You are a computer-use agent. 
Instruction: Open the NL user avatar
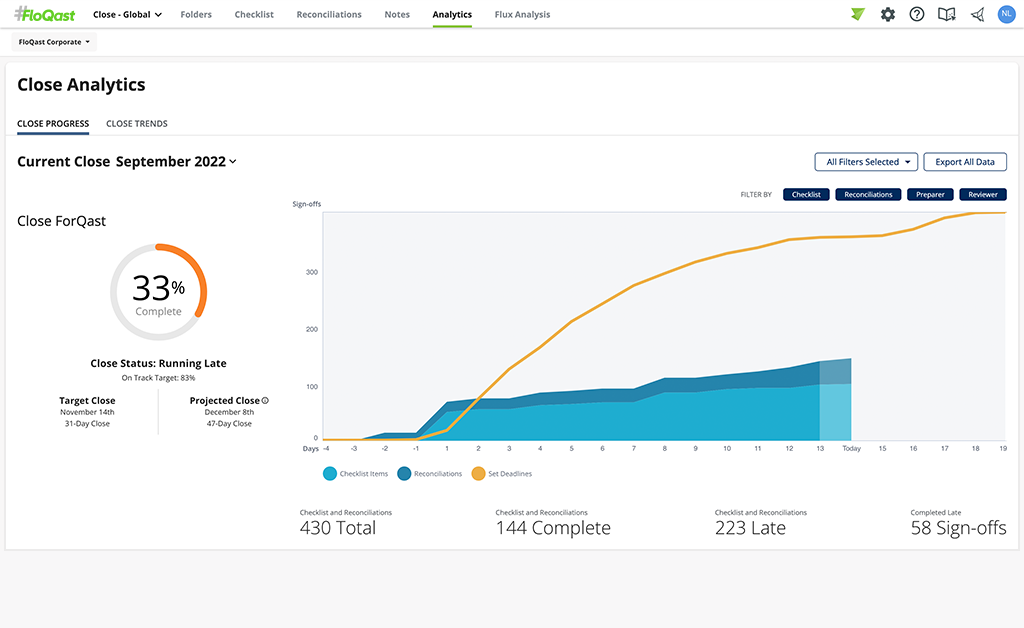[x=1006, y=14]
